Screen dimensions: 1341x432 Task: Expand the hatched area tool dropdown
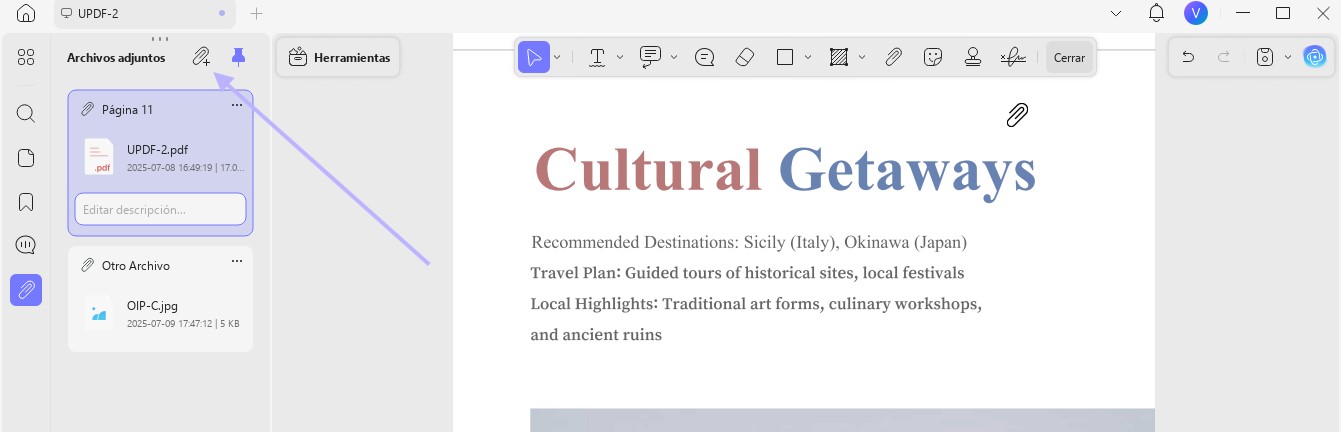tap(862, 57)
